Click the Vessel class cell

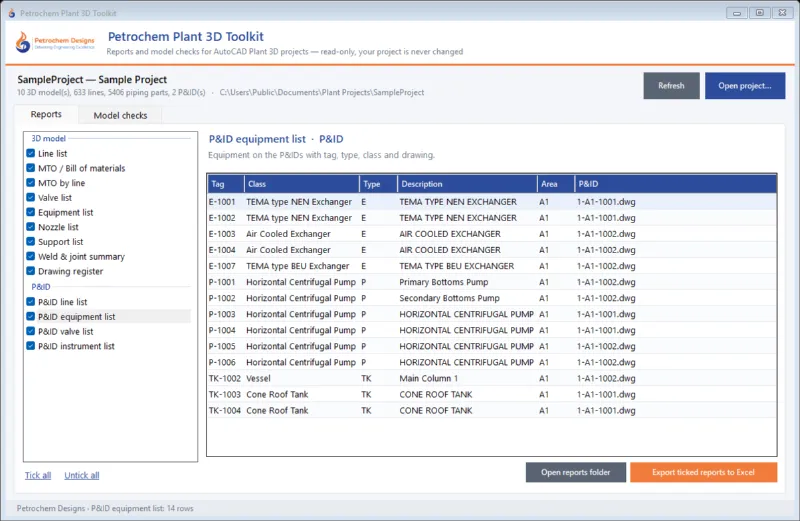pos(258,379)
